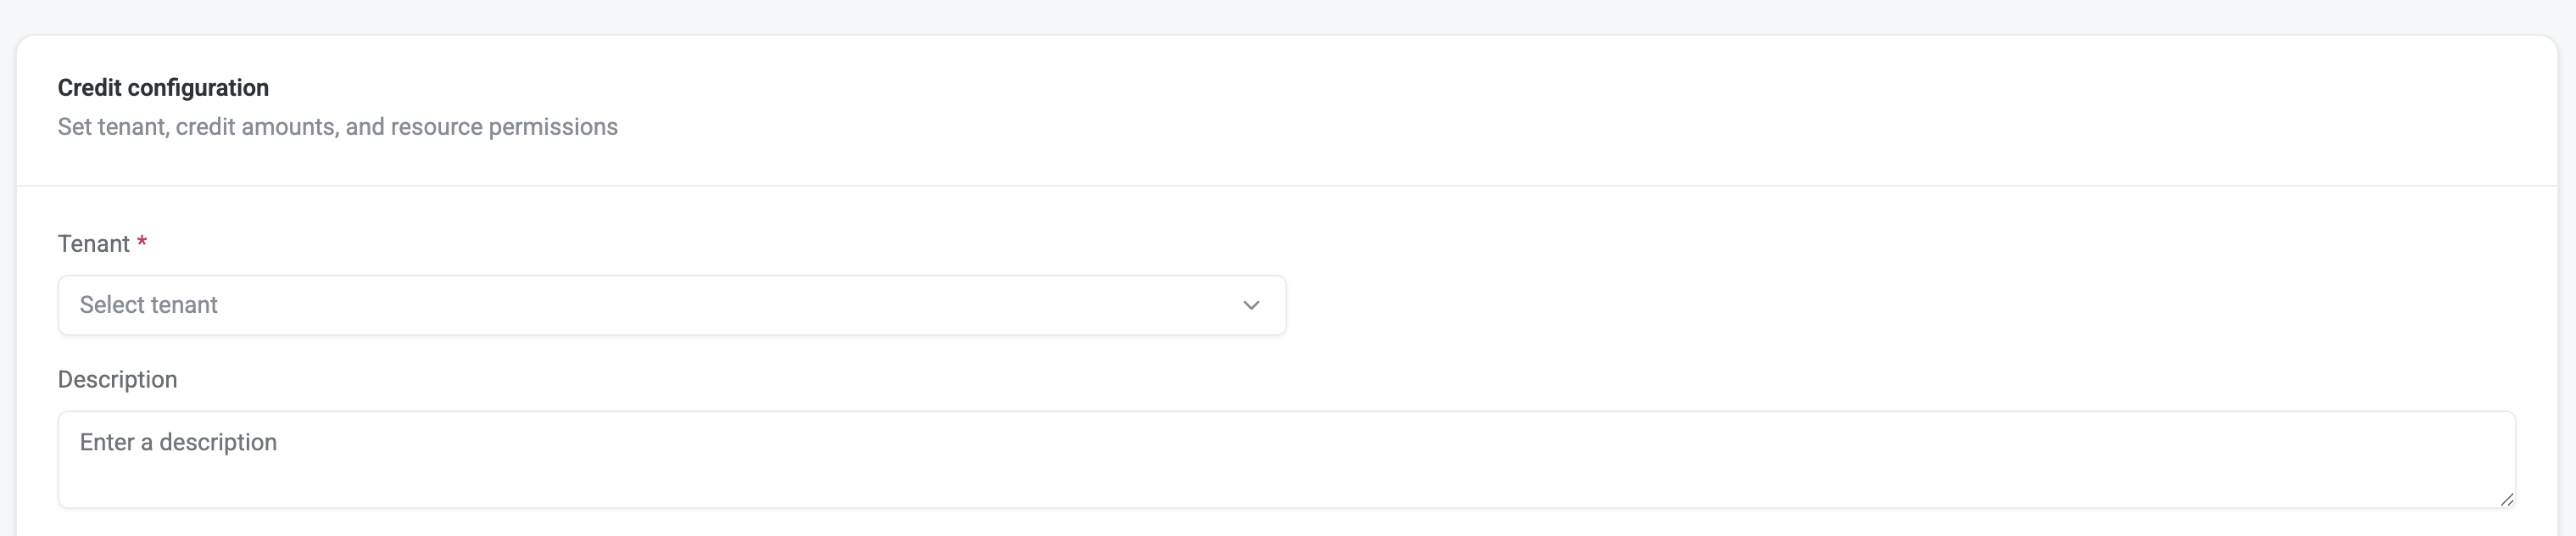Viewport: 2576px width, 536px height.
Task: Click the chevron arrow in Tenant selector
Action: 1251,305
